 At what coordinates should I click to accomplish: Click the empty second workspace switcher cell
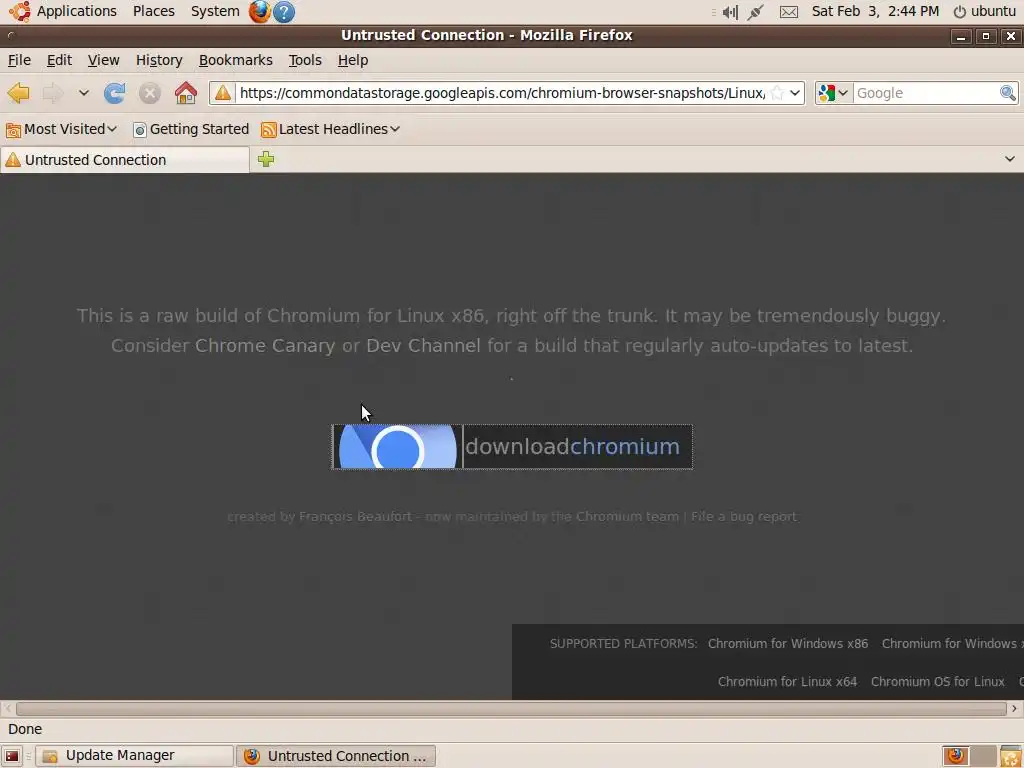point(984,756)
